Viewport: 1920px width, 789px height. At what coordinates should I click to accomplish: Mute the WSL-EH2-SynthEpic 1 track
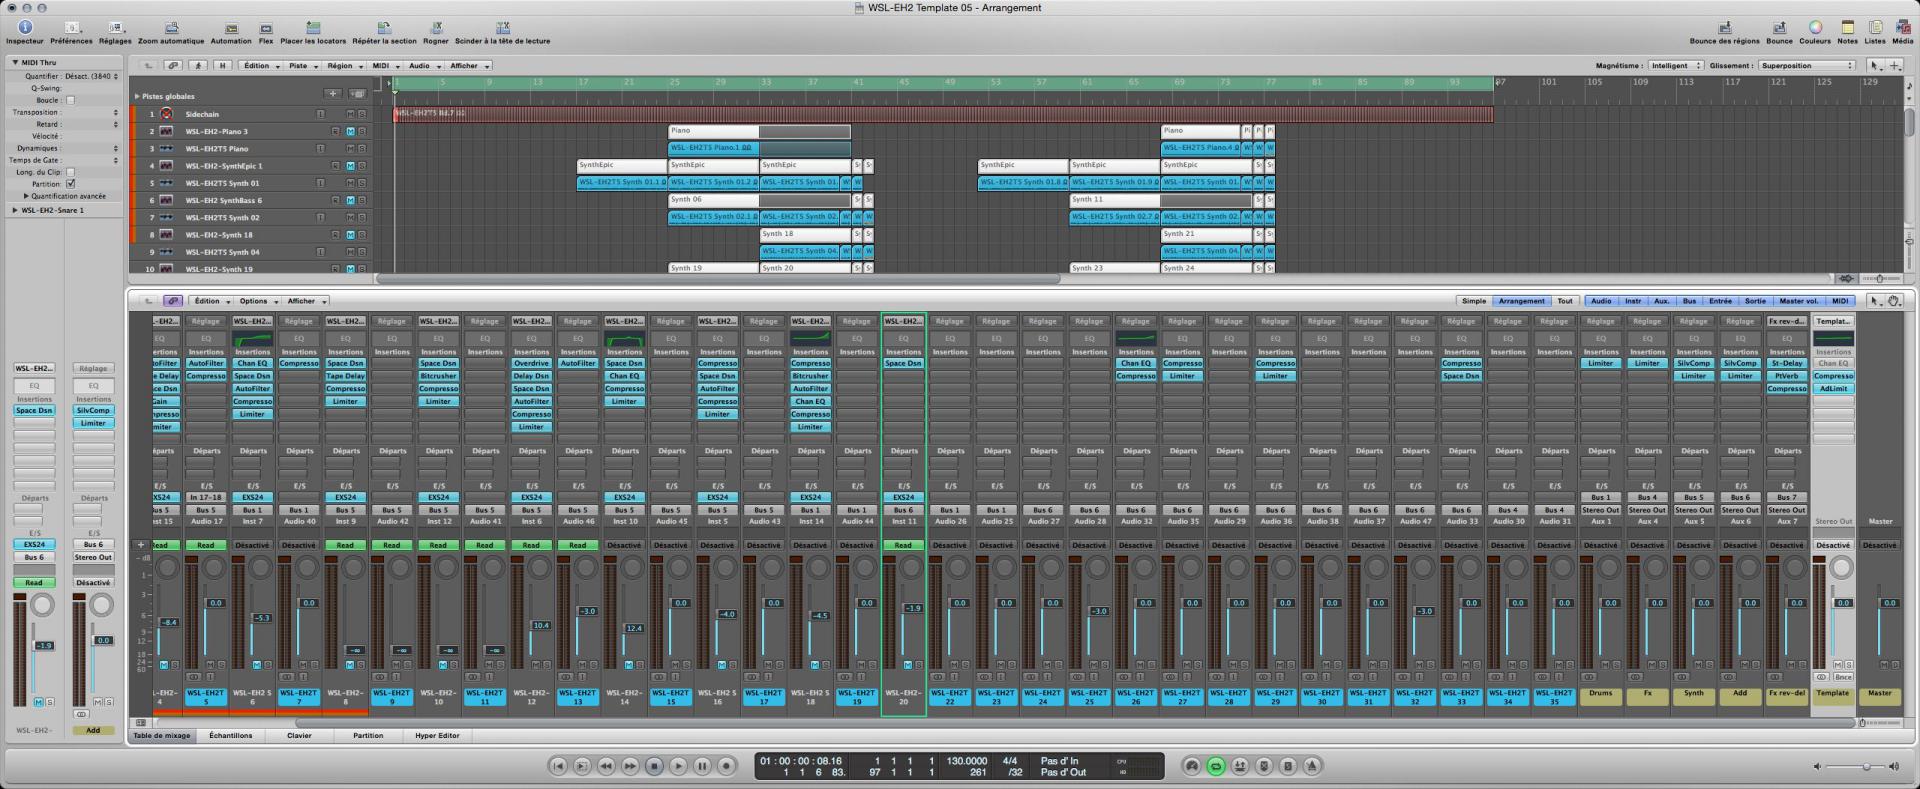350,166
